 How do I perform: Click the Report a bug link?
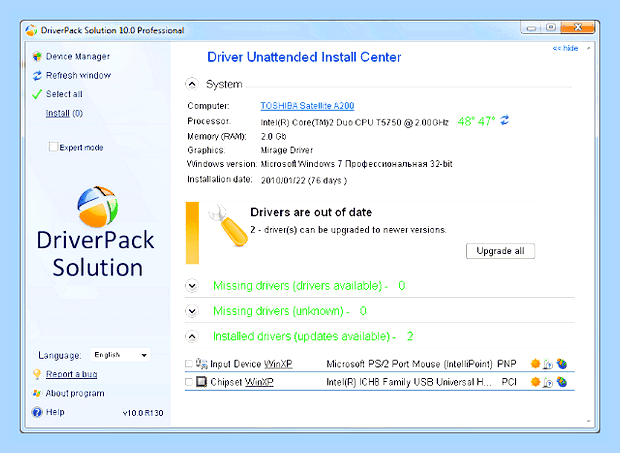pos(72,374)
